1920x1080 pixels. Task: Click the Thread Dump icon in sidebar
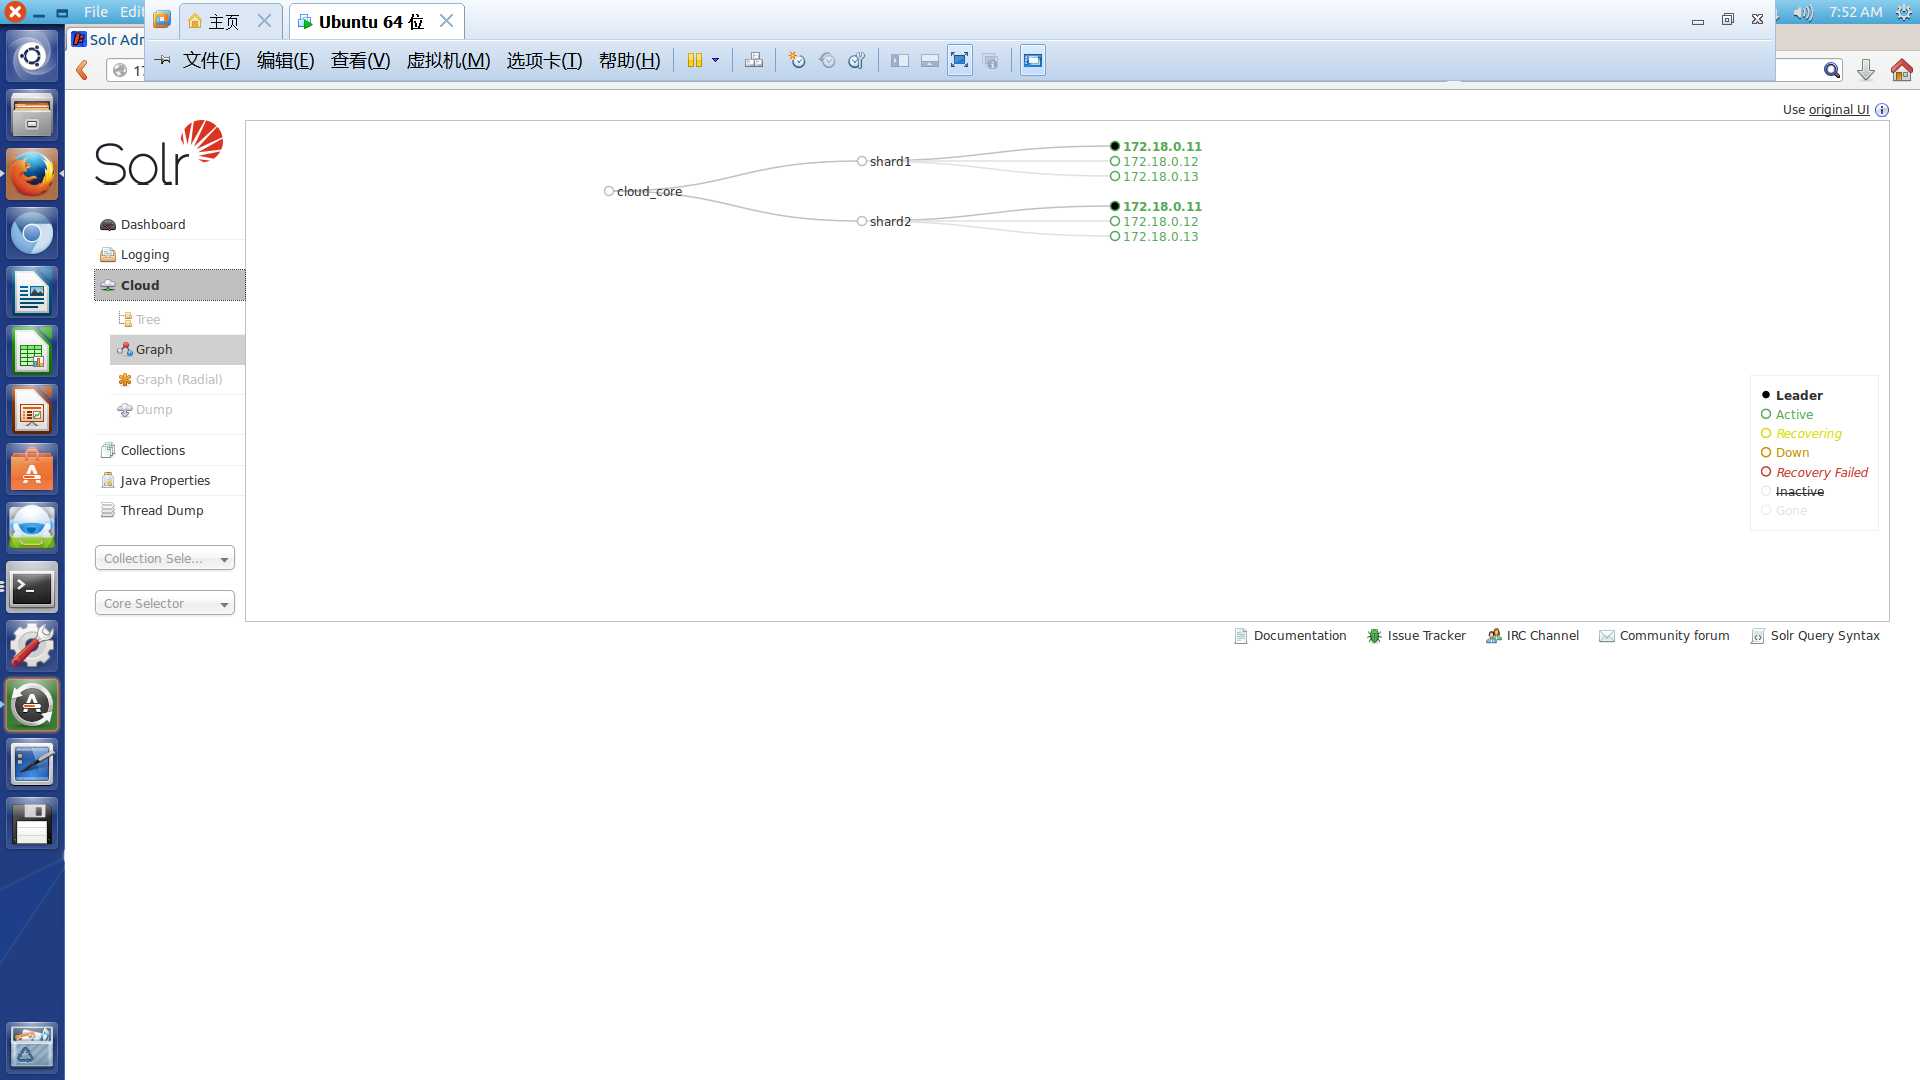108,510
